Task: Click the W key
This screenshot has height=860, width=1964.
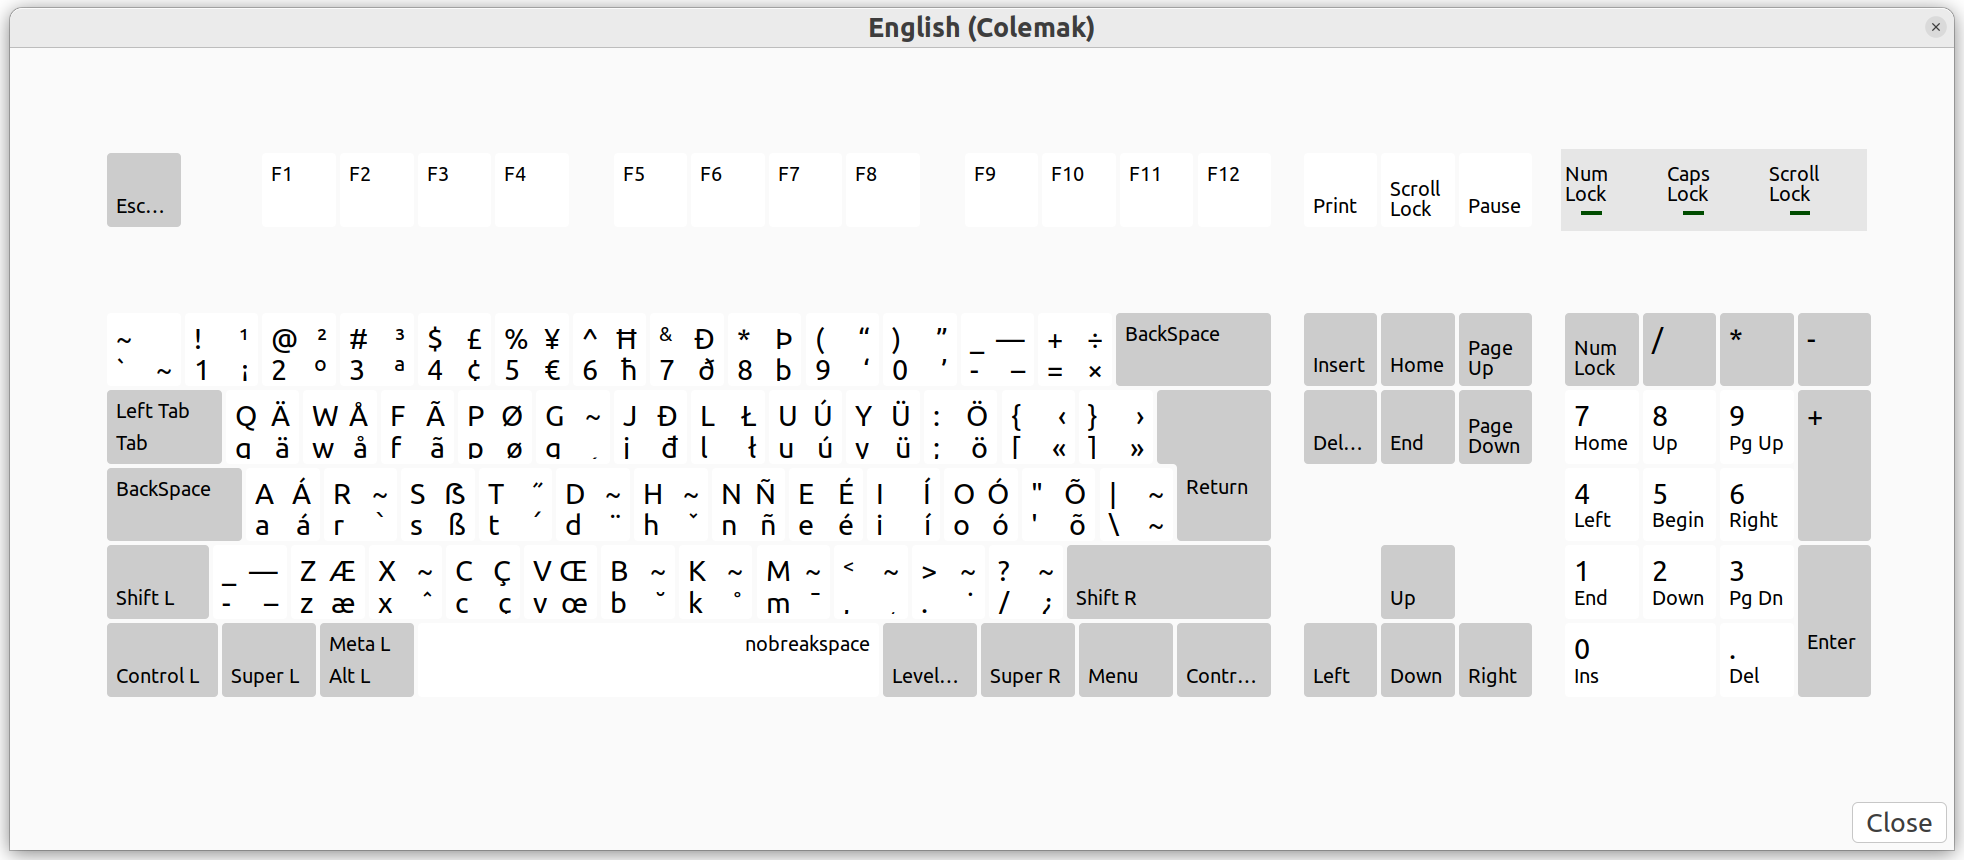Action: click(x=340, y=427)
